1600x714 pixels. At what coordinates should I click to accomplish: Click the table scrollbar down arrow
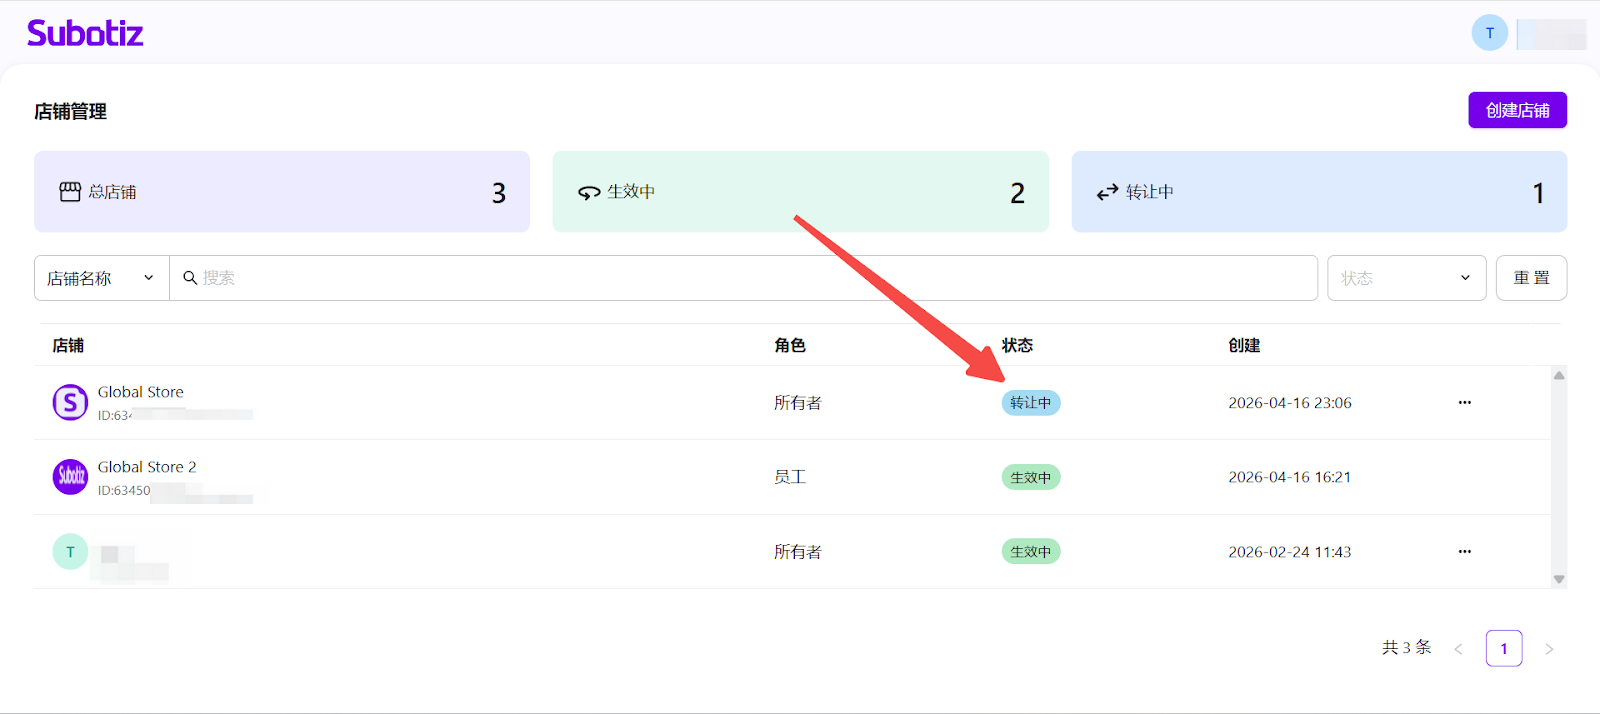pos(1558,580)
